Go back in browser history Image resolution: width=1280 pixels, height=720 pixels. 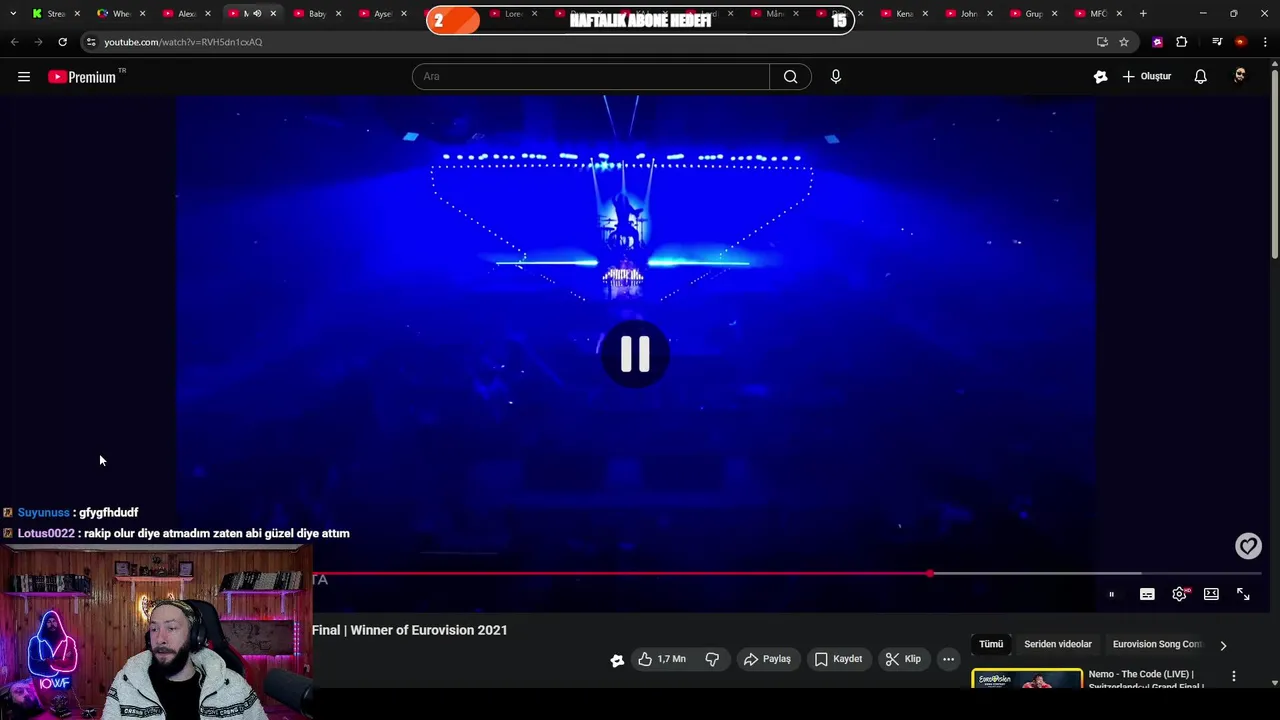point(14,42)
